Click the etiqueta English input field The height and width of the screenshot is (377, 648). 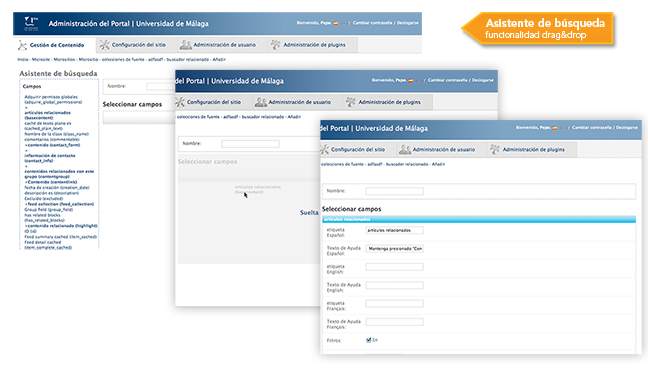click(395, 267)
